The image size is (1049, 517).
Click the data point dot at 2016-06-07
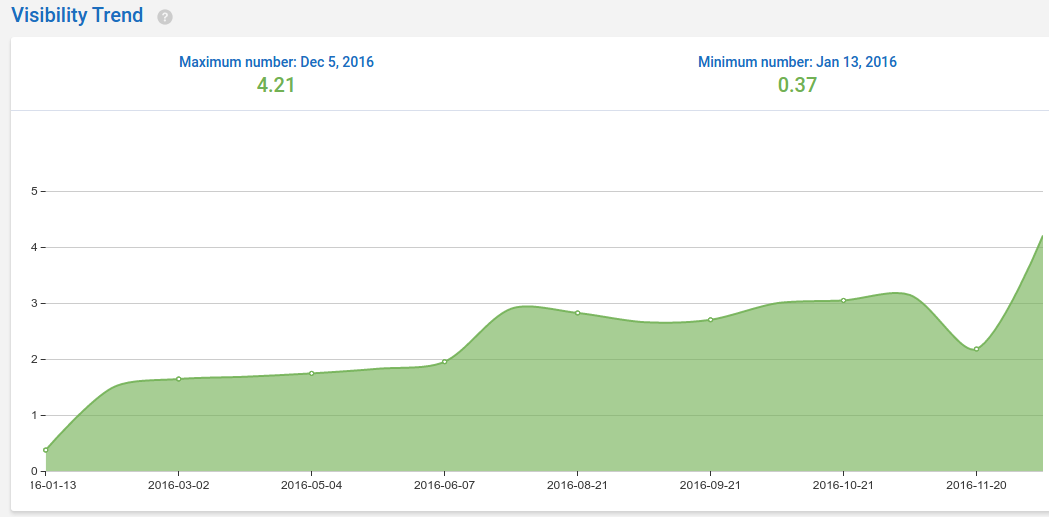point(444,361)
